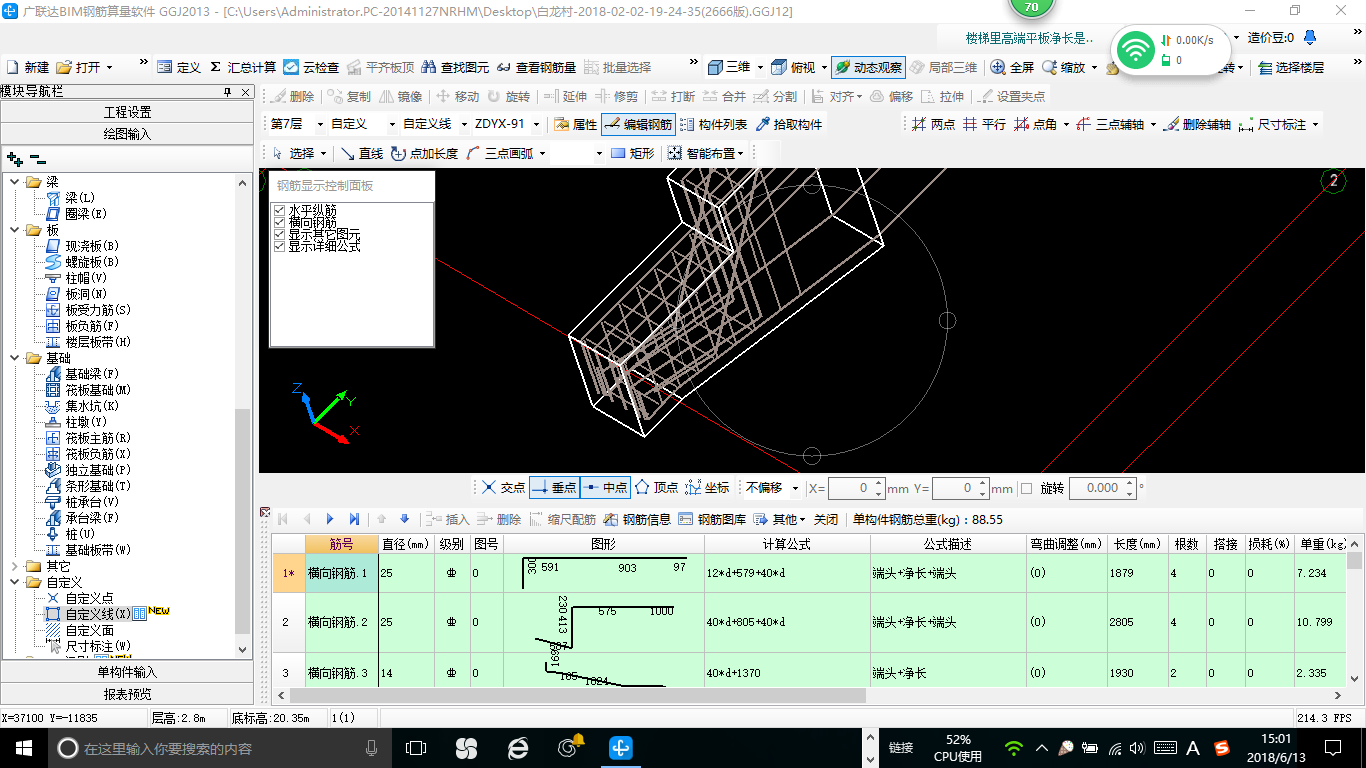Viewport: 1366px width, 768px height.
Task: Expand the 其它 tree node
Action: 14,566
